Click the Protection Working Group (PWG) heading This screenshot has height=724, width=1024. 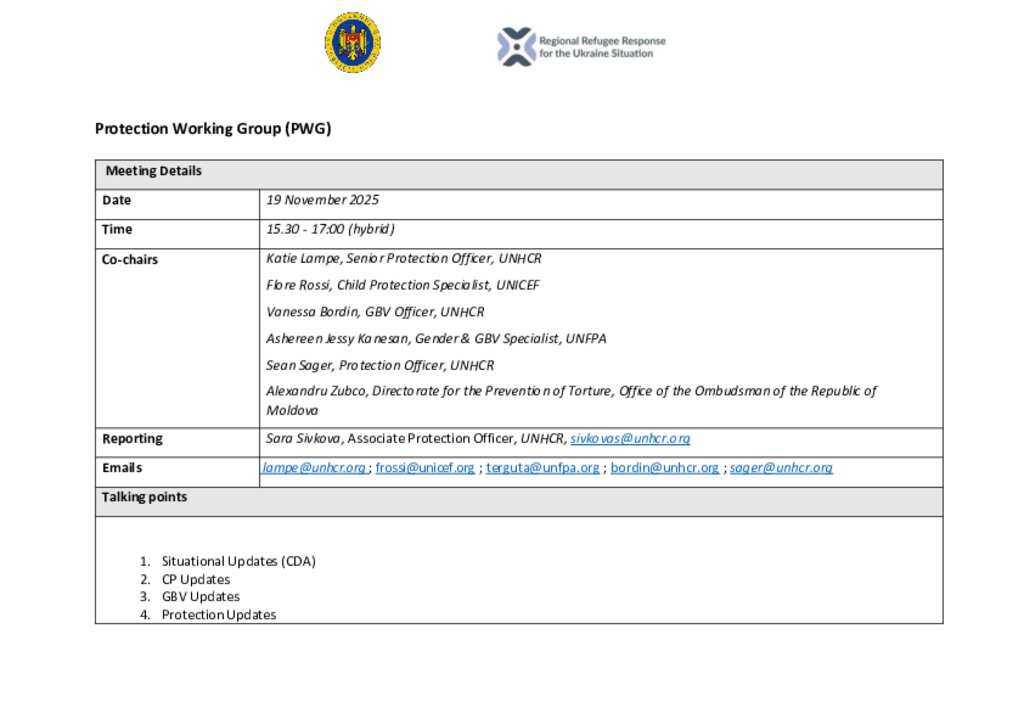213,129
